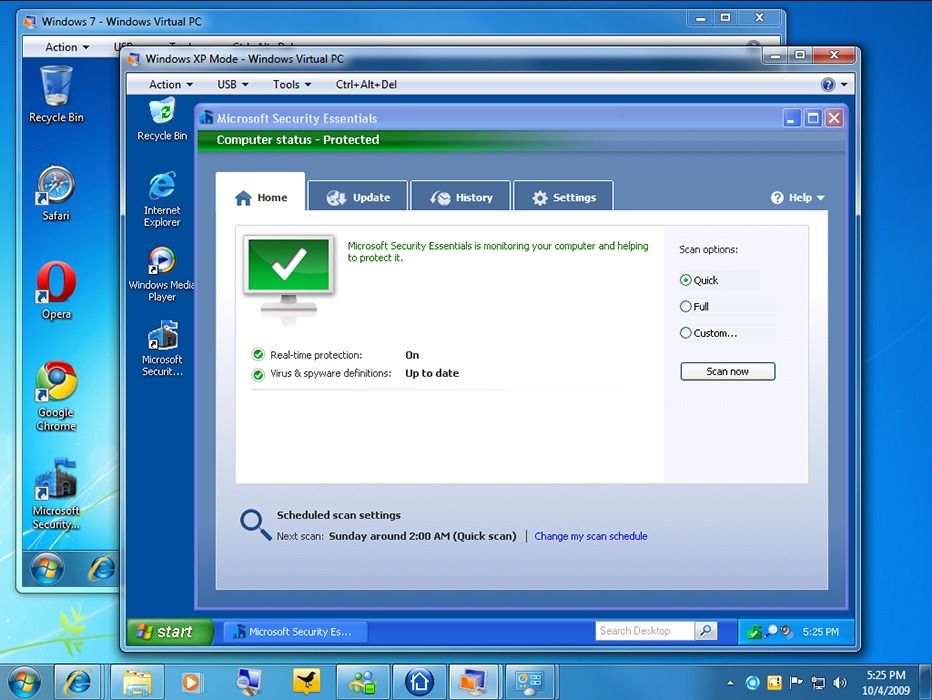The width and height of the screenshot is (932, 700).
Task: Open the Help dropdown in Security Essentials
Action: pyautogui.click(x=797, y=197)
